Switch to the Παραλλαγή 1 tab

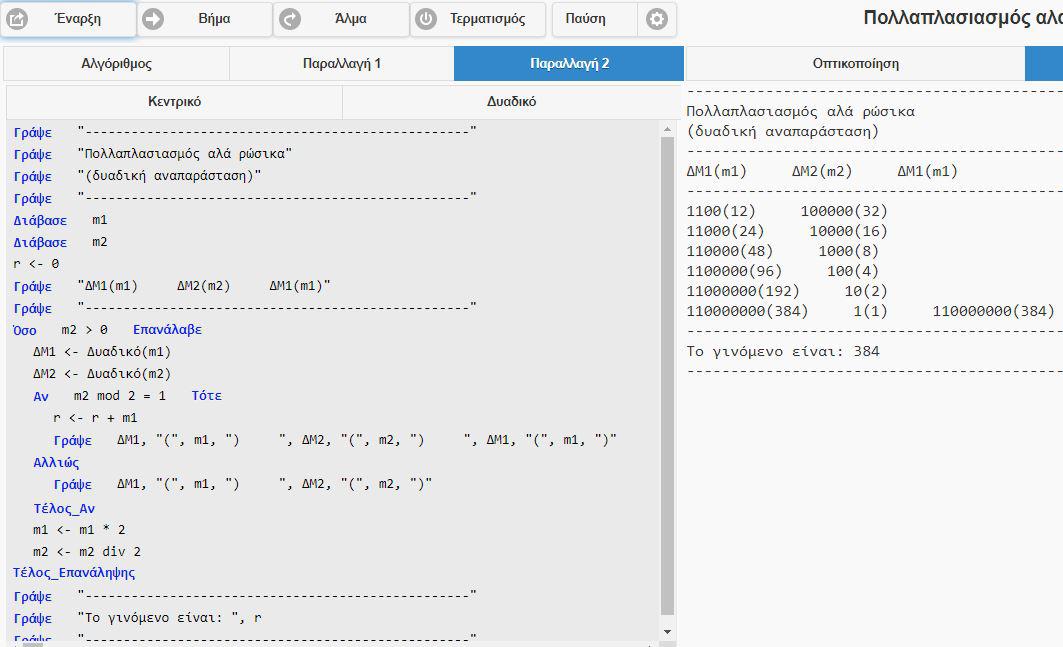[x=342, y=64]
